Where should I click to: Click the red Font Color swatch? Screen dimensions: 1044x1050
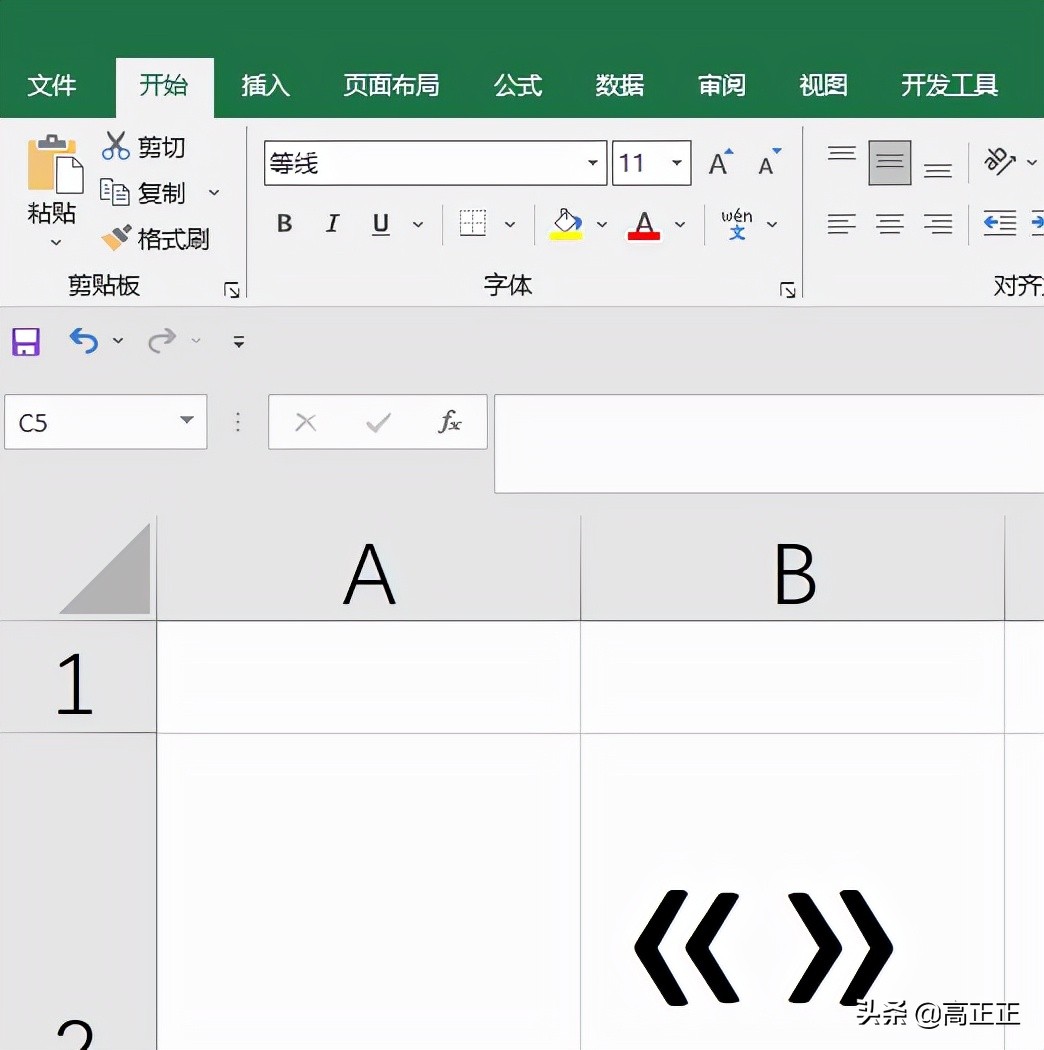[x=644, y=224]
